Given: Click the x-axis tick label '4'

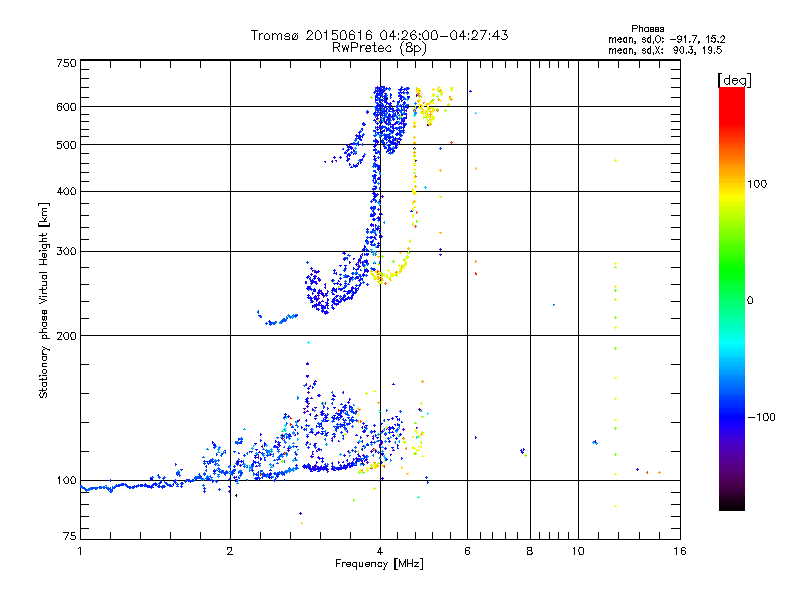Looking at the screenshot, I should [380, 551].
